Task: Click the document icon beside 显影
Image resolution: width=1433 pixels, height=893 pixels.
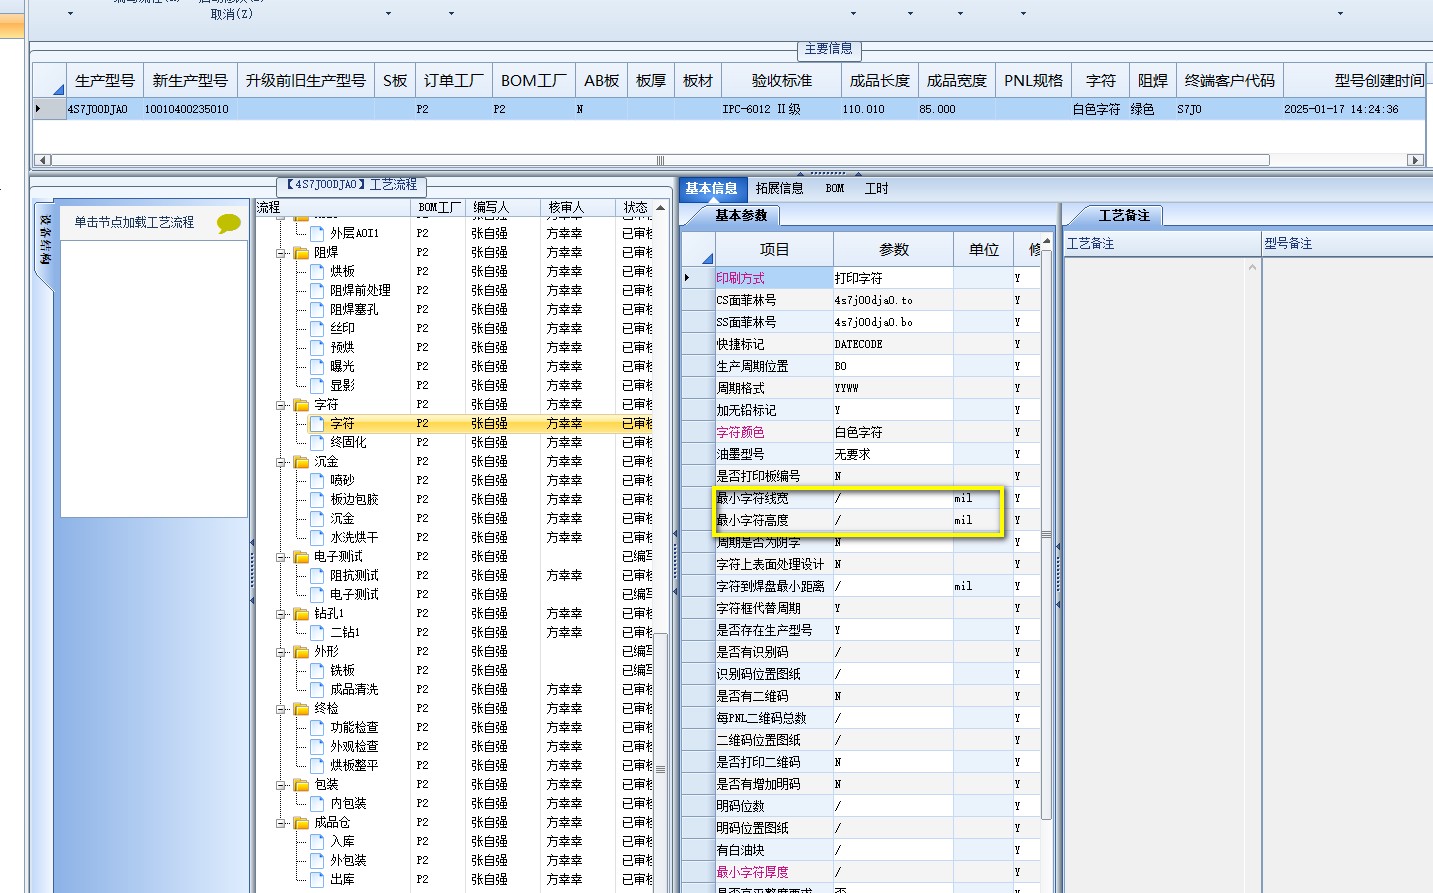Action: pos(317,386)
